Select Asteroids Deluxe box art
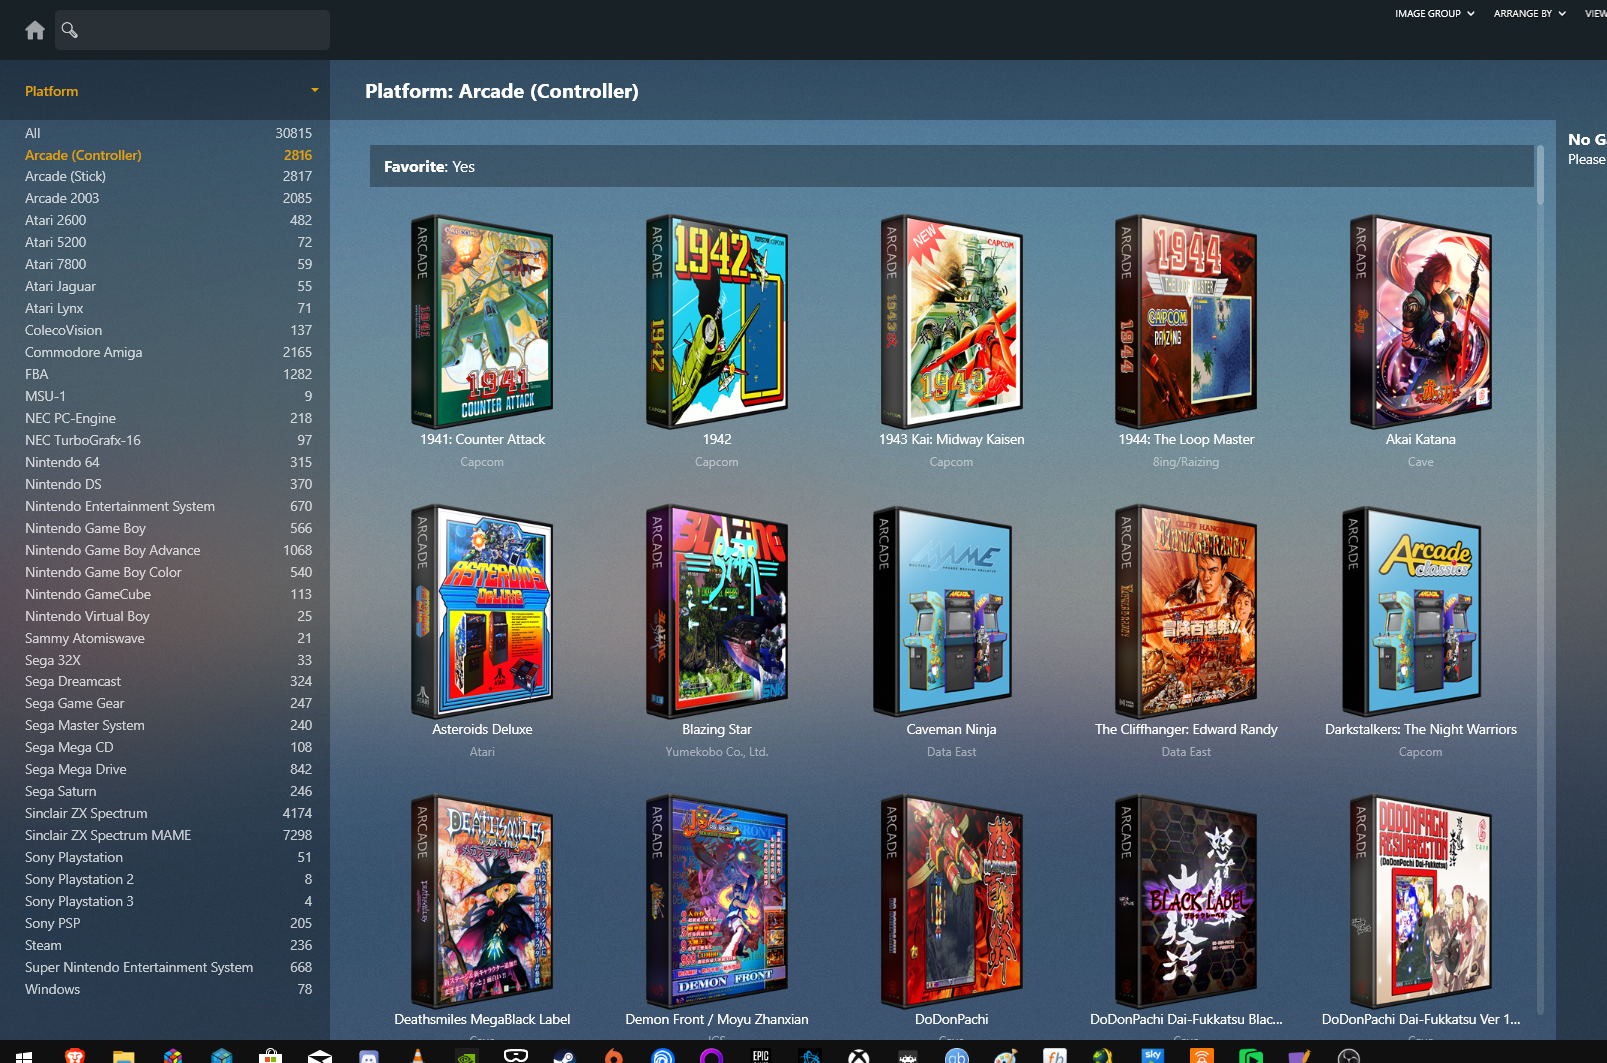 click(482, 612)
